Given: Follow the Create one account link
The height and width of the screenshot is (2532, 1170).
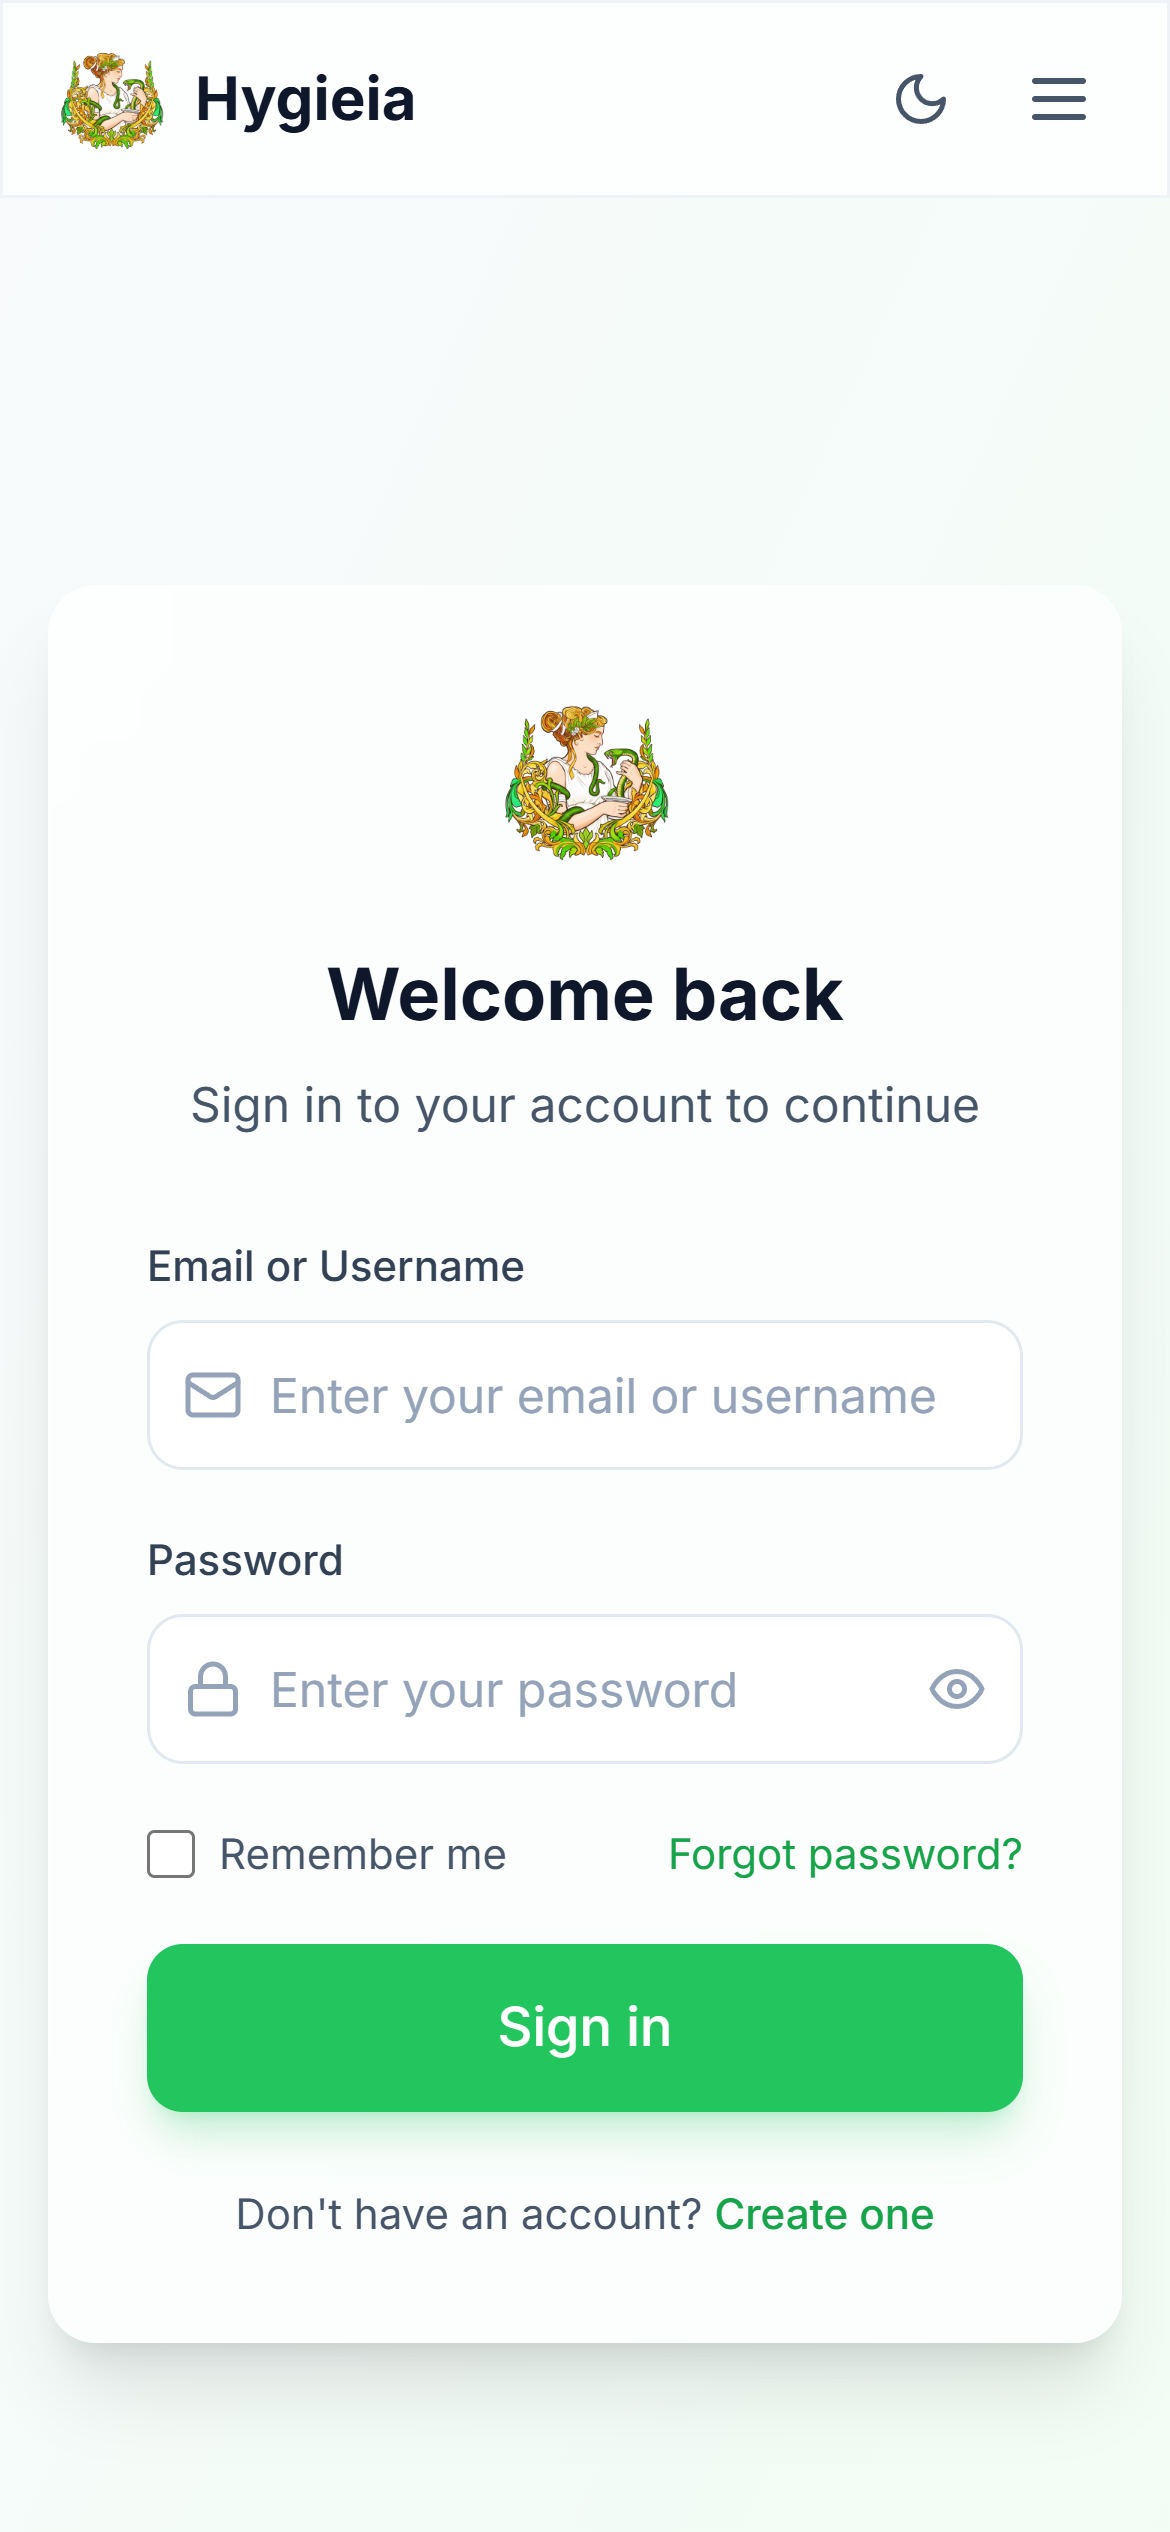Looking at the screenshot, I should (x=824, y=2215).
